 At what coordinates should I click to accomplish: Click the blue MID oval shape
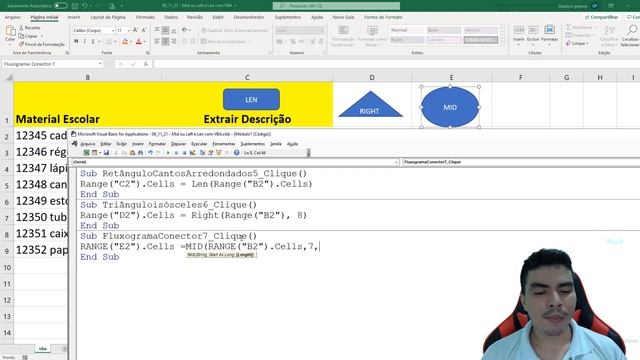(x=450, y=107)
